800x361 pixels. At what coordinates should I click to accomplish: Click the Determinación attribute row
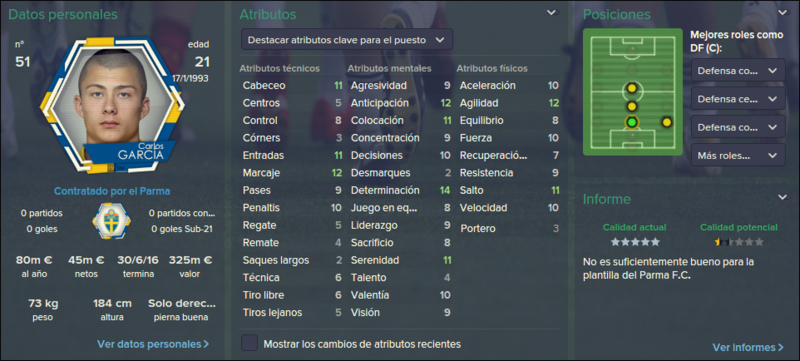click(x=400, y=190)
